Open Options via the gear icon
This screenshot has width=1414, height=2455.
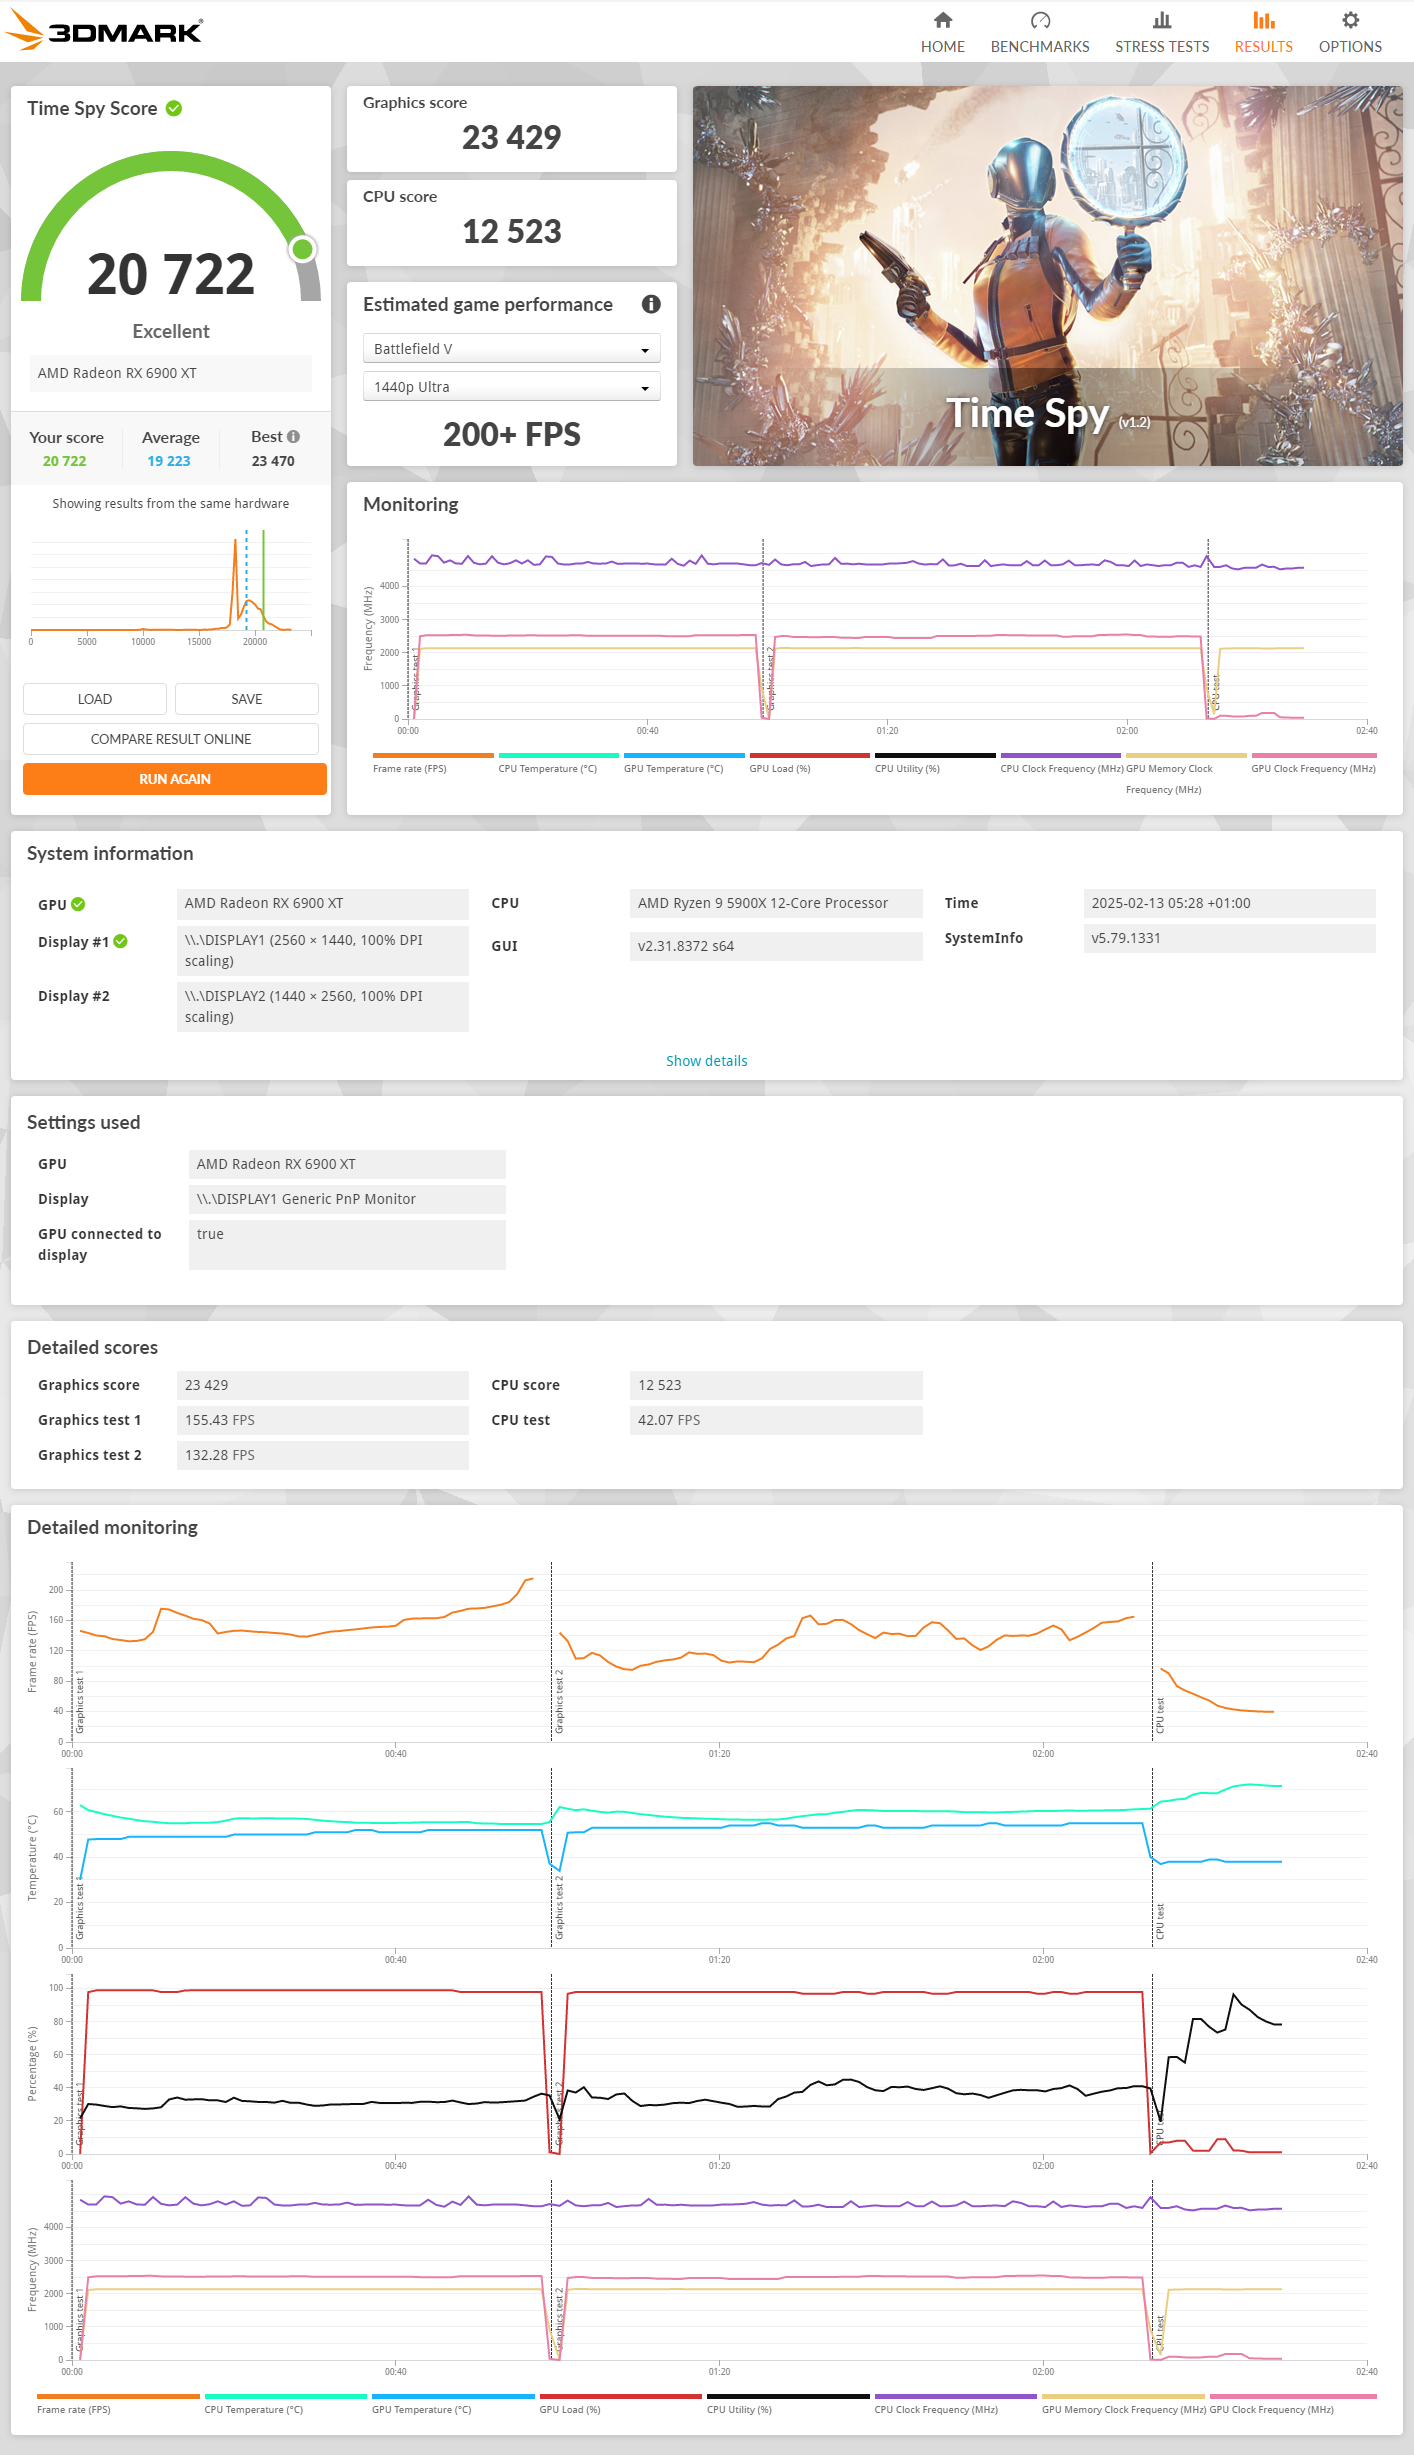click(x=1350, y=20)
